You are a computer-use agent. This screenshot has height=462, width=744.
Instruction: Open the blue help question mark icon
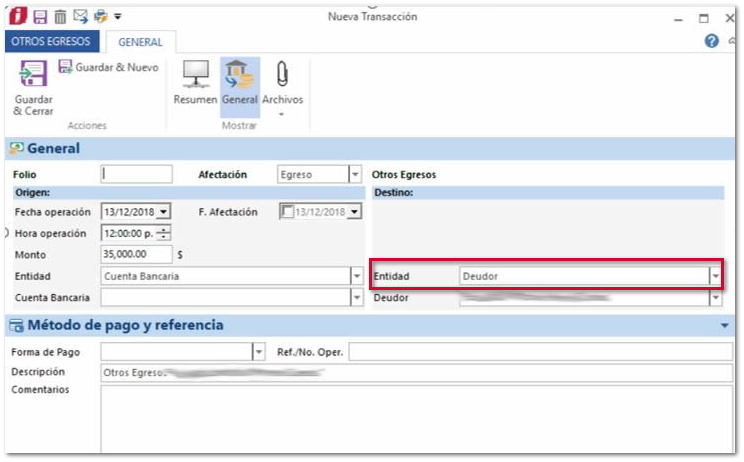pyautogui.click(x=712, y=42)
